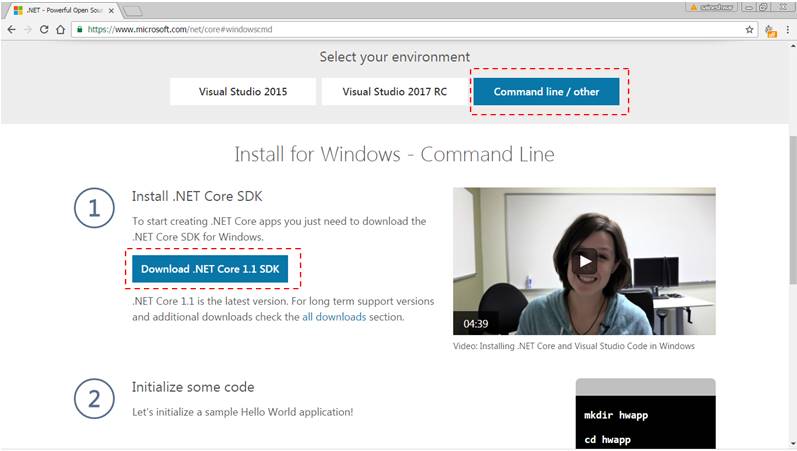Screen dimensions: 797x451
Task: Bookmark the page with the star icon
Action: click(749, 29)
